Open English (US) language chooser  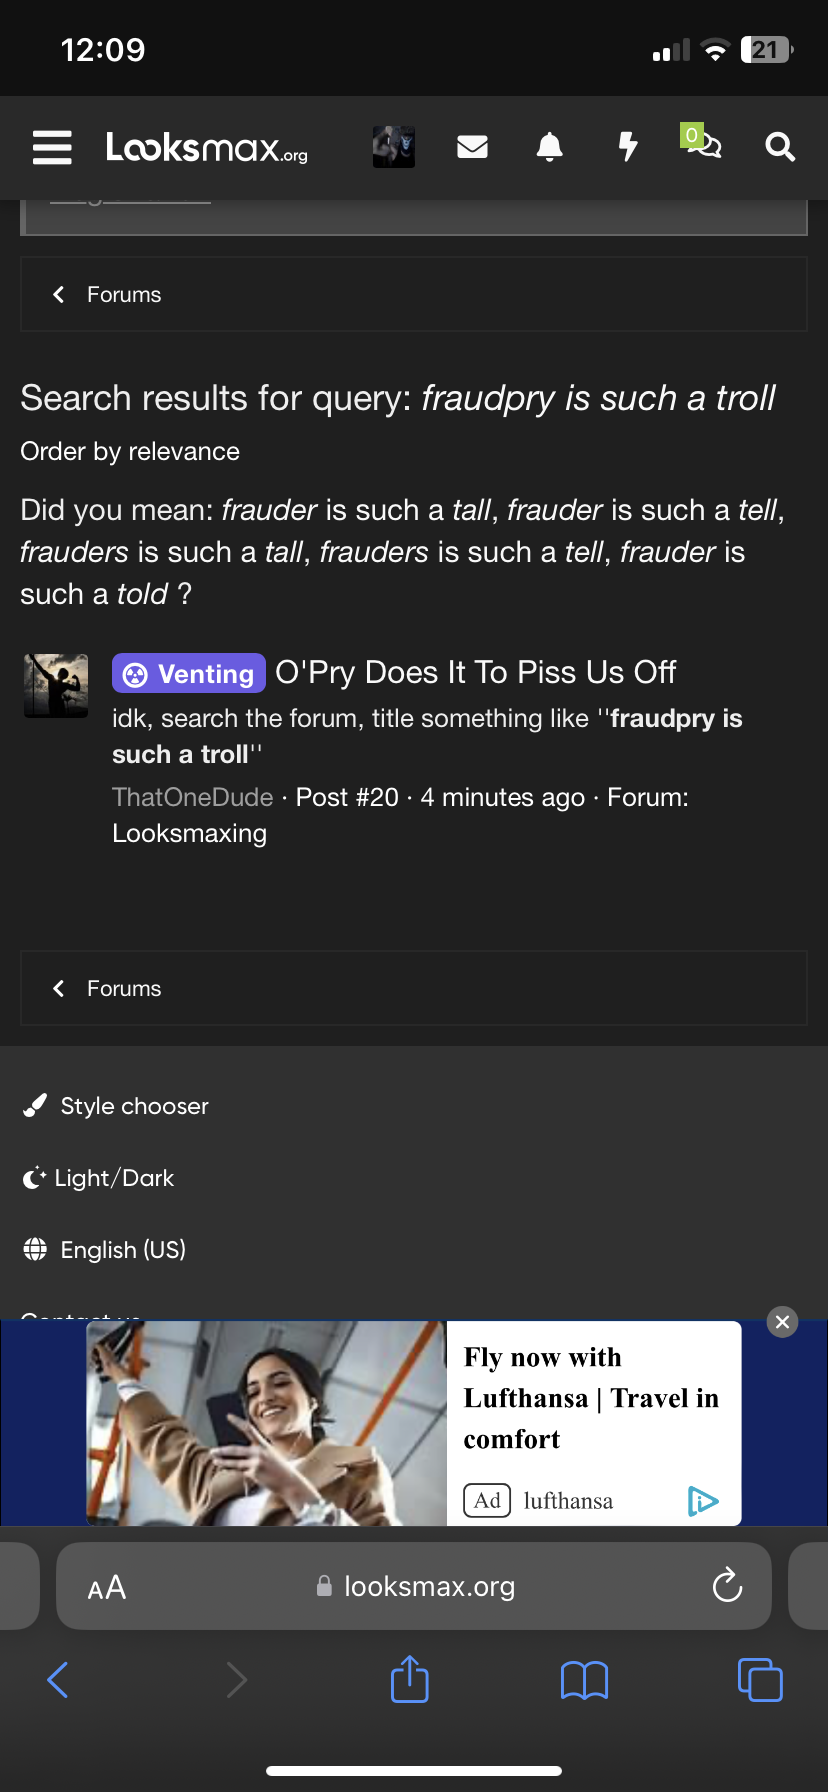tap(123, 1250)
